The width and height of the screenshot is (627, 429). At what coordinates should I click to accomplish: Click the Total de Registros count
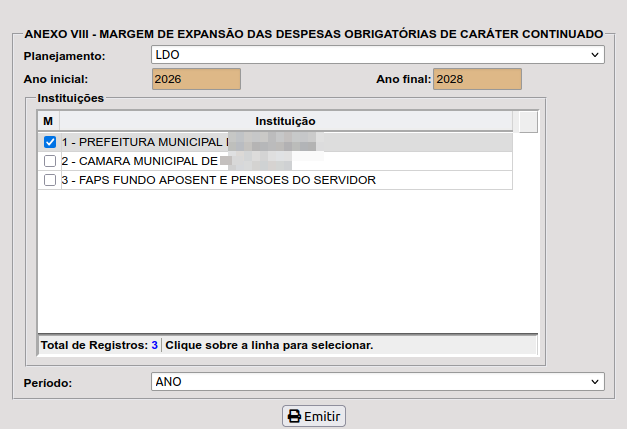pos(155,345)
